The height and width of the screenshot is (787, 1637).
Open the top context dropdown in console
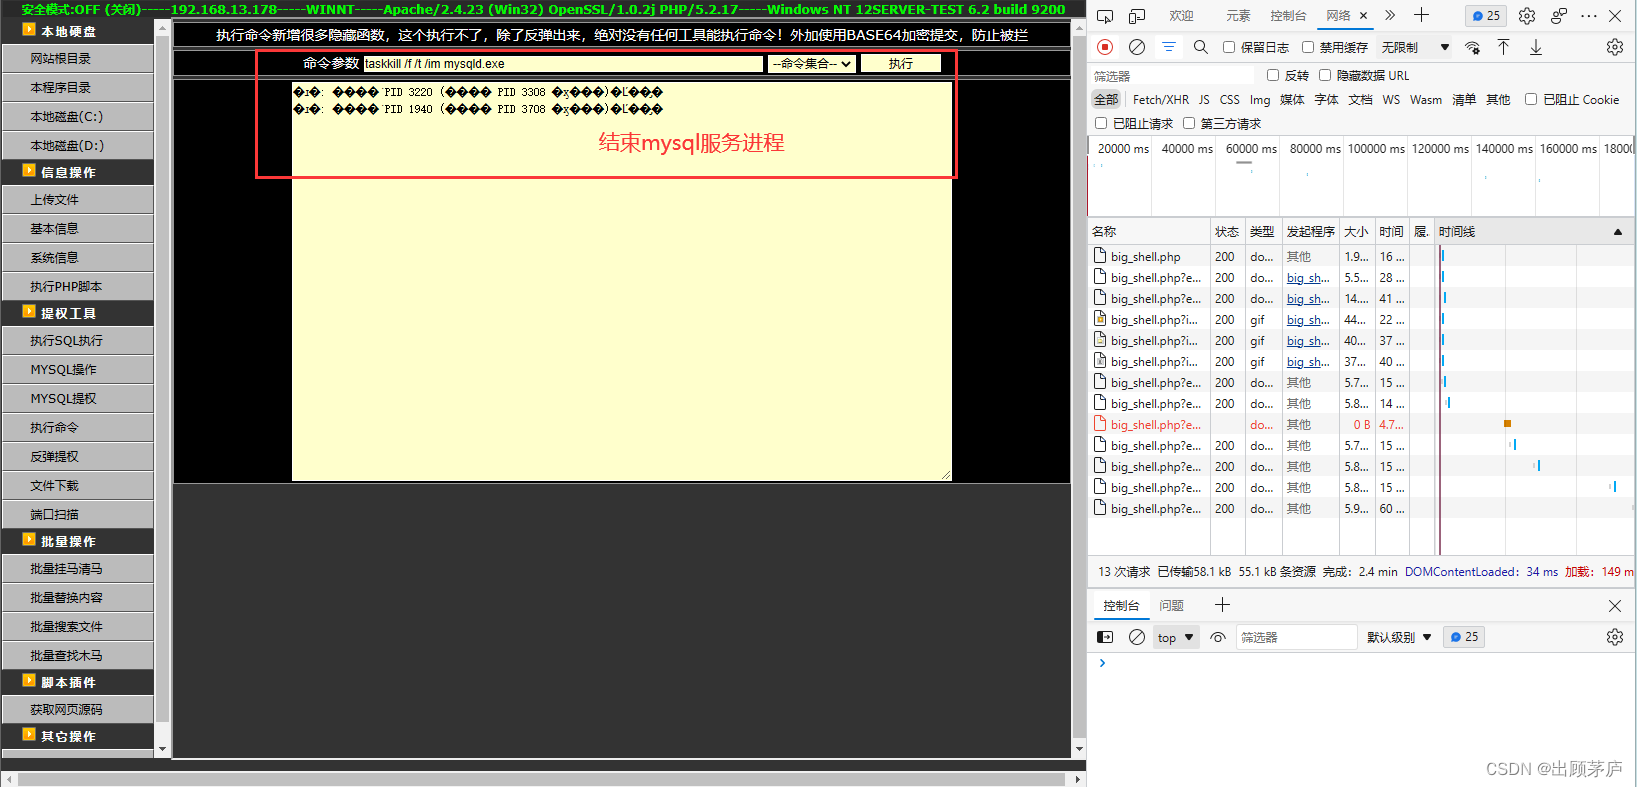1175,637
